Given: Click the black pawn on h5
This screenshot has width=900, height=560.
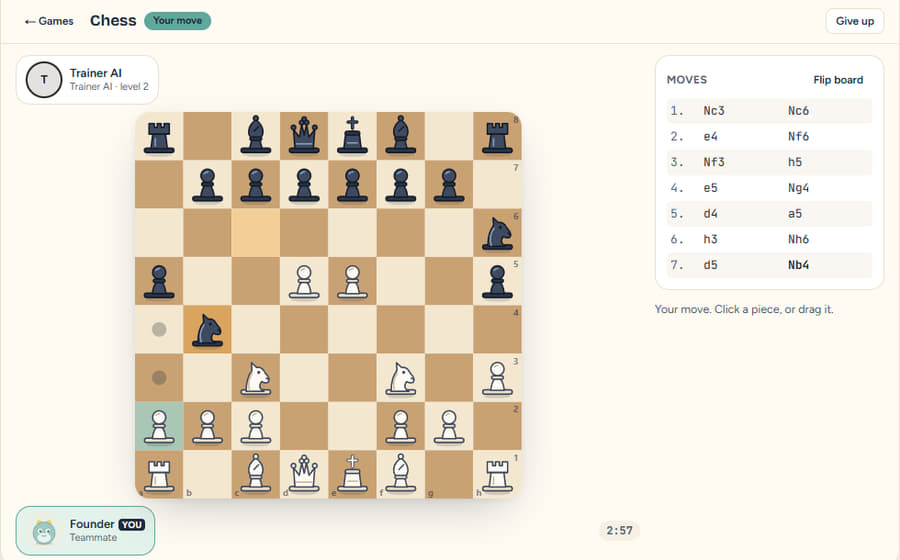Looking at the screenshot, I should click(497, 282).
